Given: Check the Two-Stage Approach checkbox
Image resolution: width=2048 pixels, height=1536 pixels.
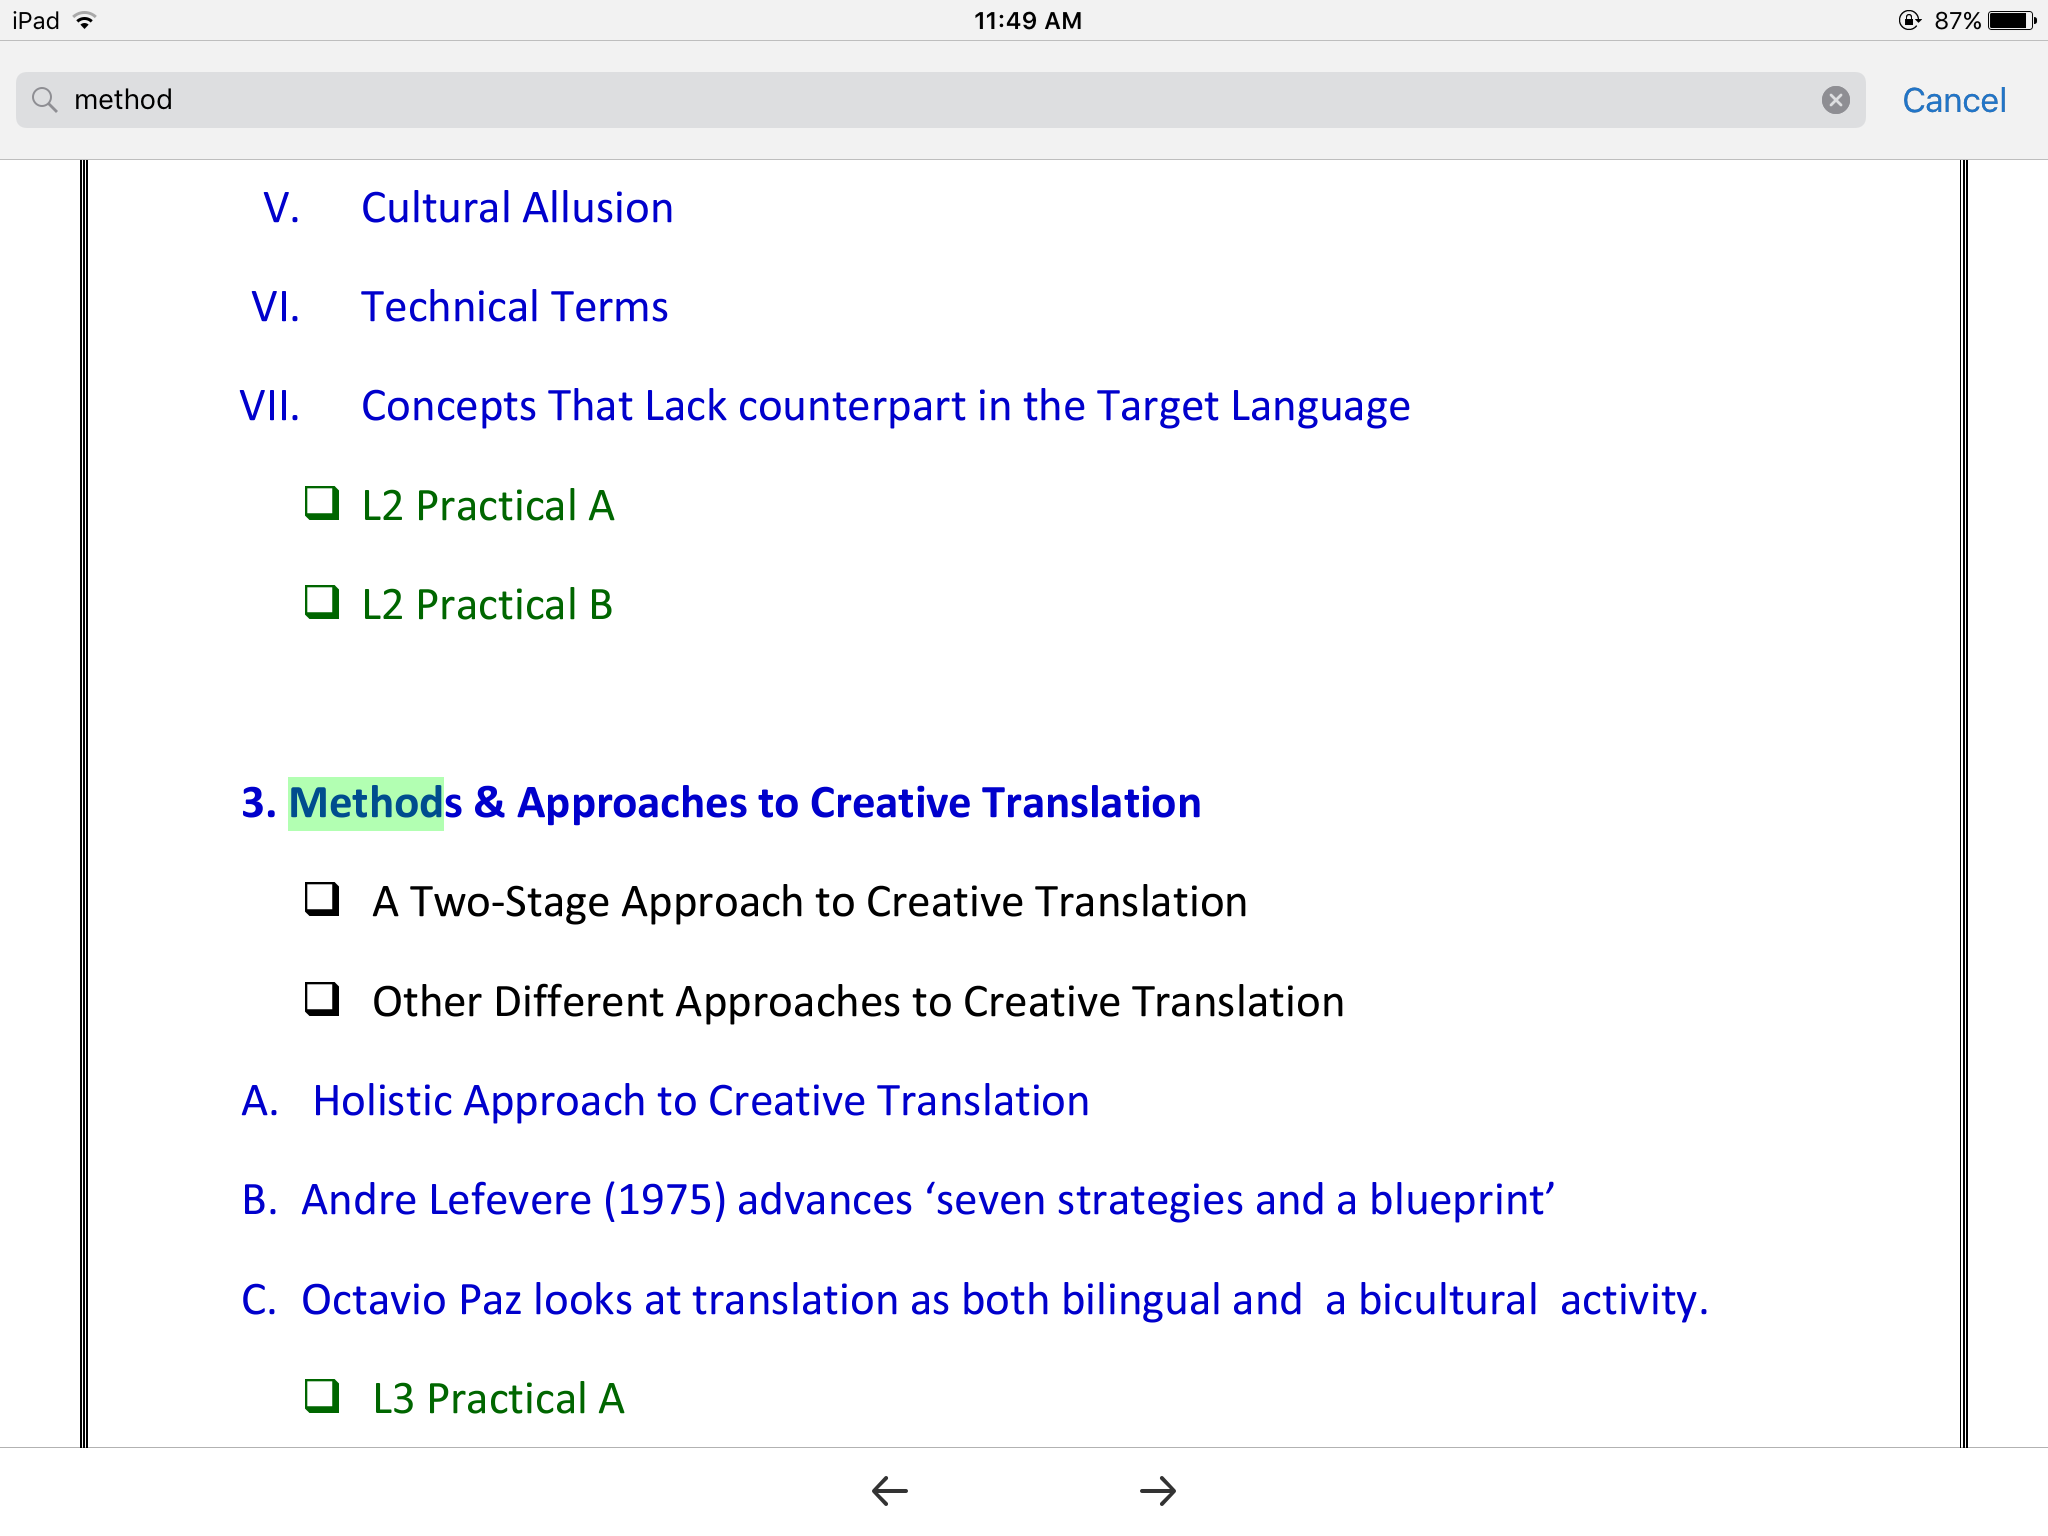Looking at the screenshot, I should pyautogui.click(x=322, y=899).
